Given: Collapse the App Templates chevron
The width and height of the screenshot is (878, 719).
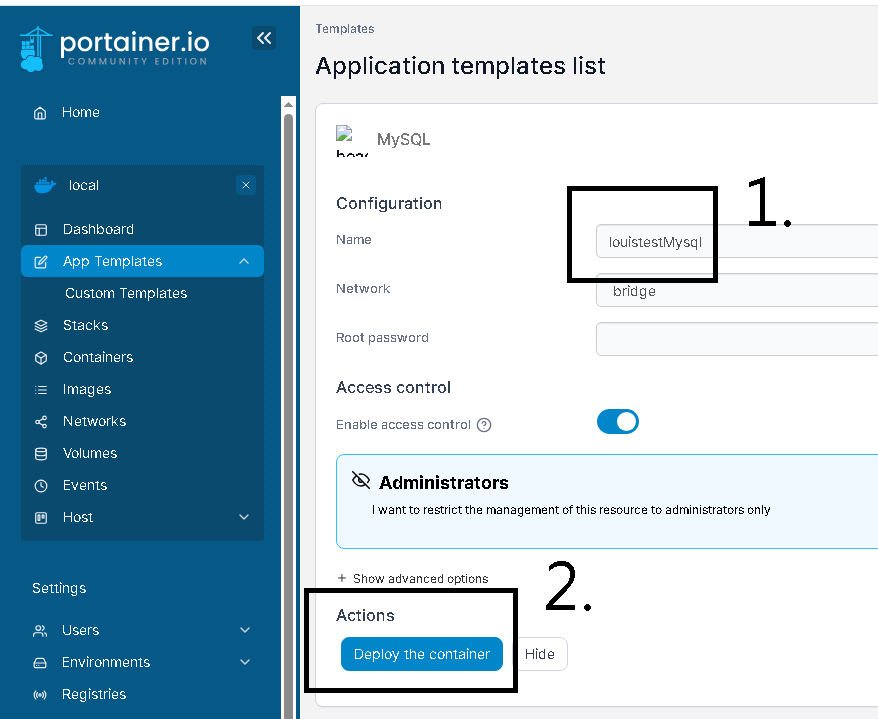Looking at the screenshot, I should (x=244, y=261).
